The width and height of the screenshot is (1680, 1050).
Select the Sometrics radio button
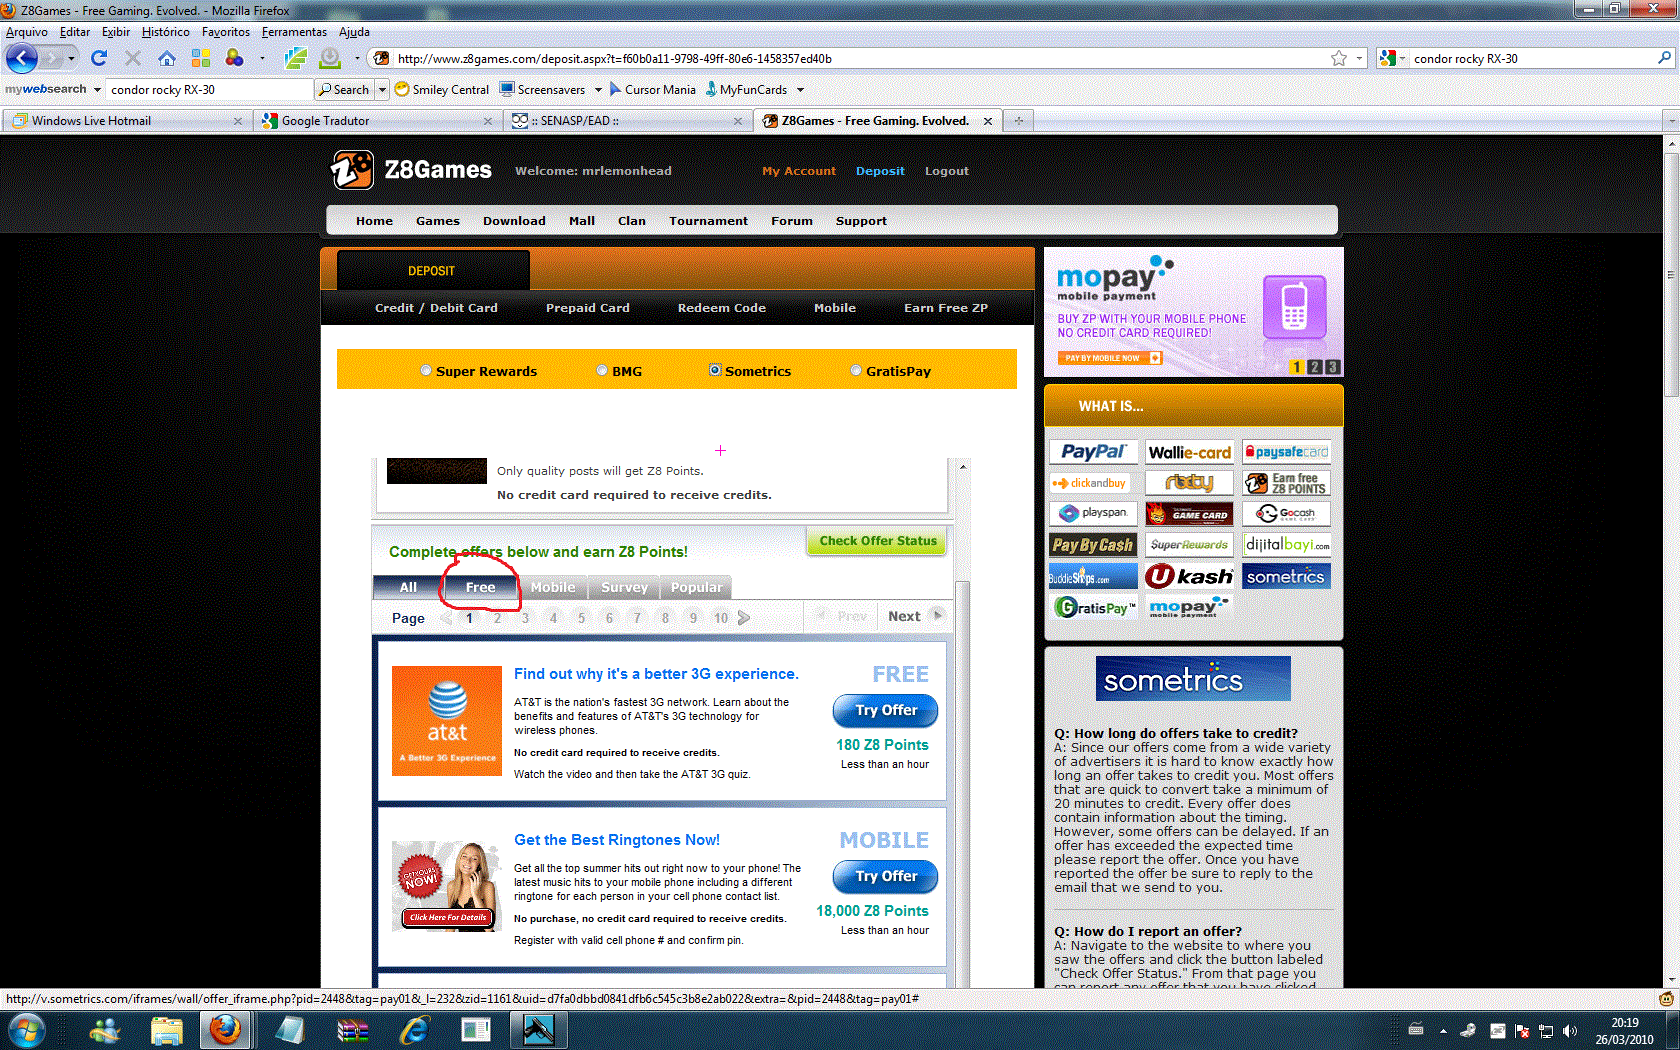coord(715,370)
